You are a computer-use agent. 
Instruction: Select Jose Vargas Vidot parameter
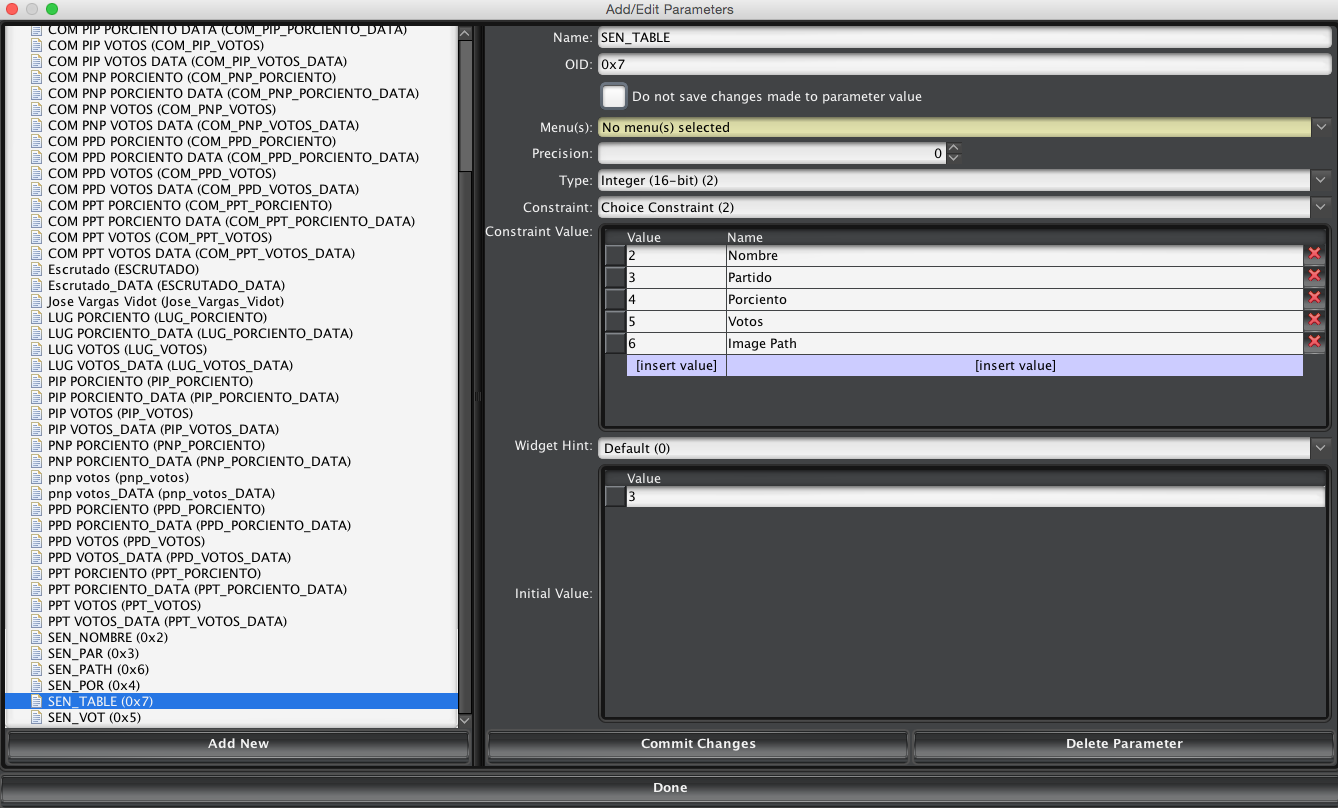tap(165, 301)
